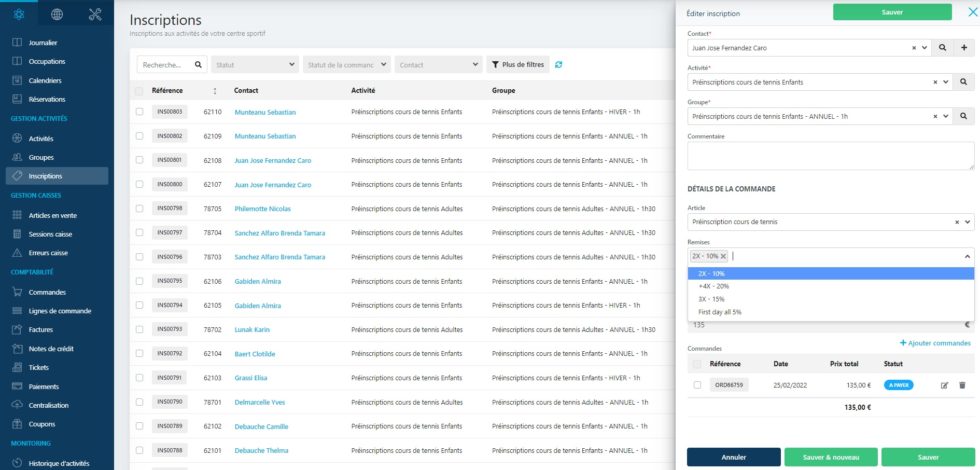The image size is (980, 470).
Task: Open the globe tab in top bar
Action: pyautogui.click(x=57, y=14)
